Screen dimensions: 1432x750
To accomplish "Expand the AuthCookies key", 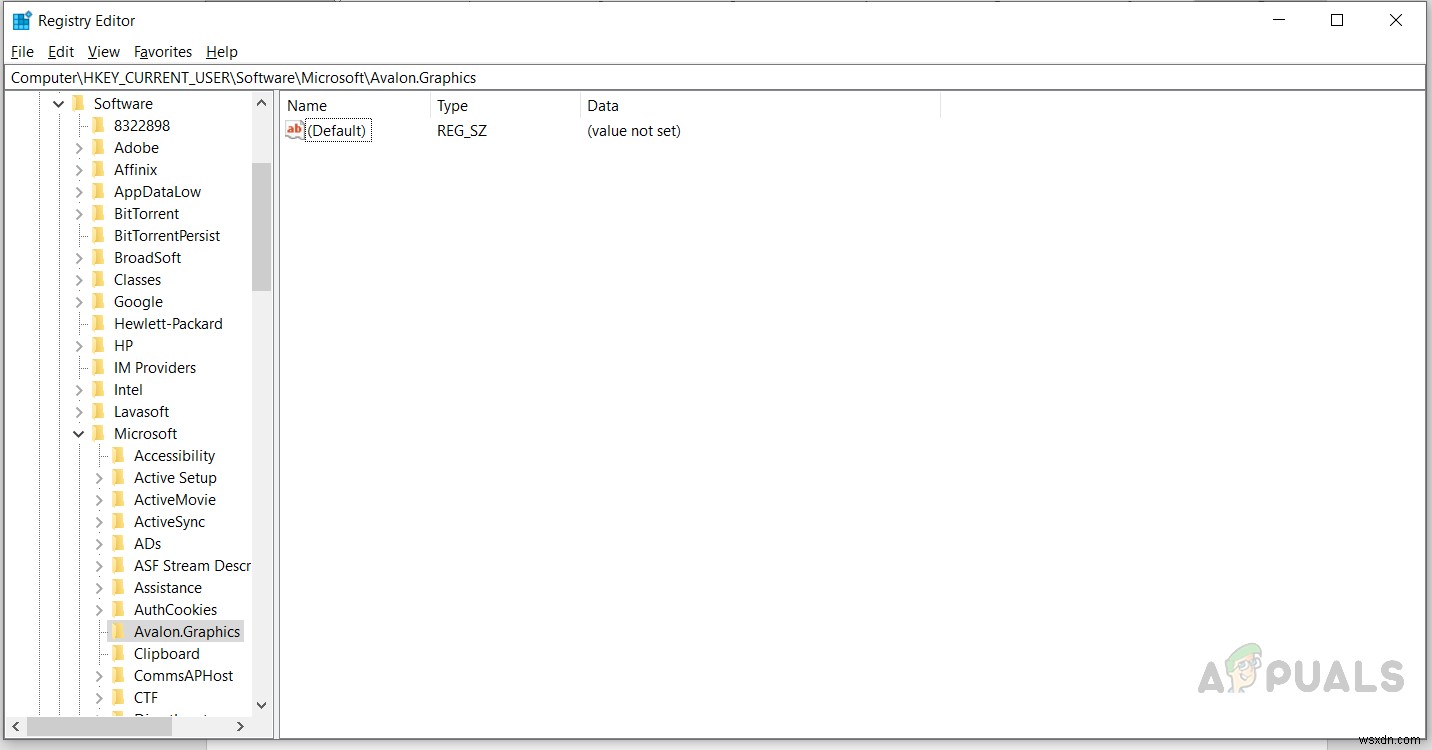I will point(99,609).
